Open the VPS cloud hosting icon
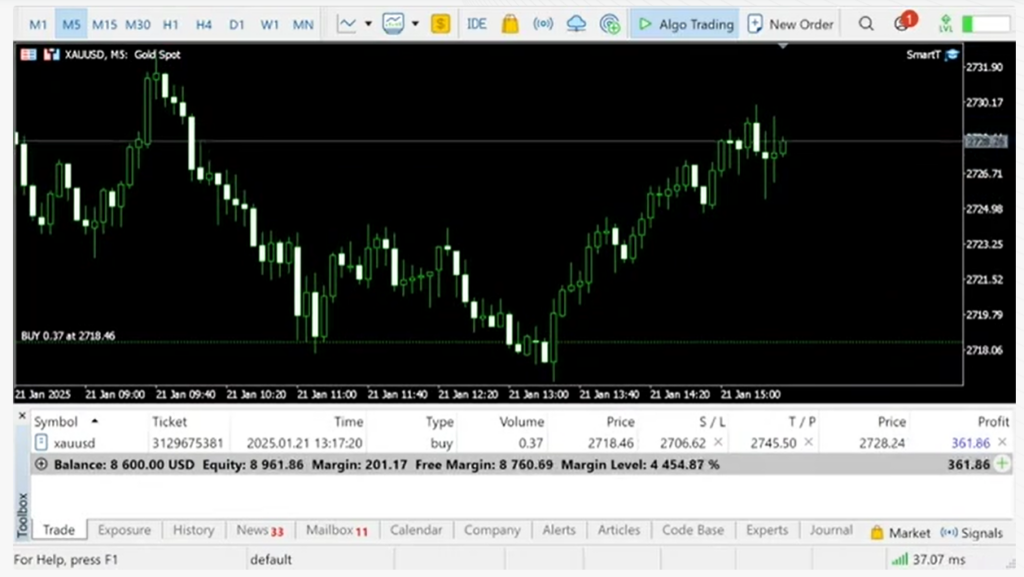The width and height of the screenshot is (1024, 577). click(576, 23)
